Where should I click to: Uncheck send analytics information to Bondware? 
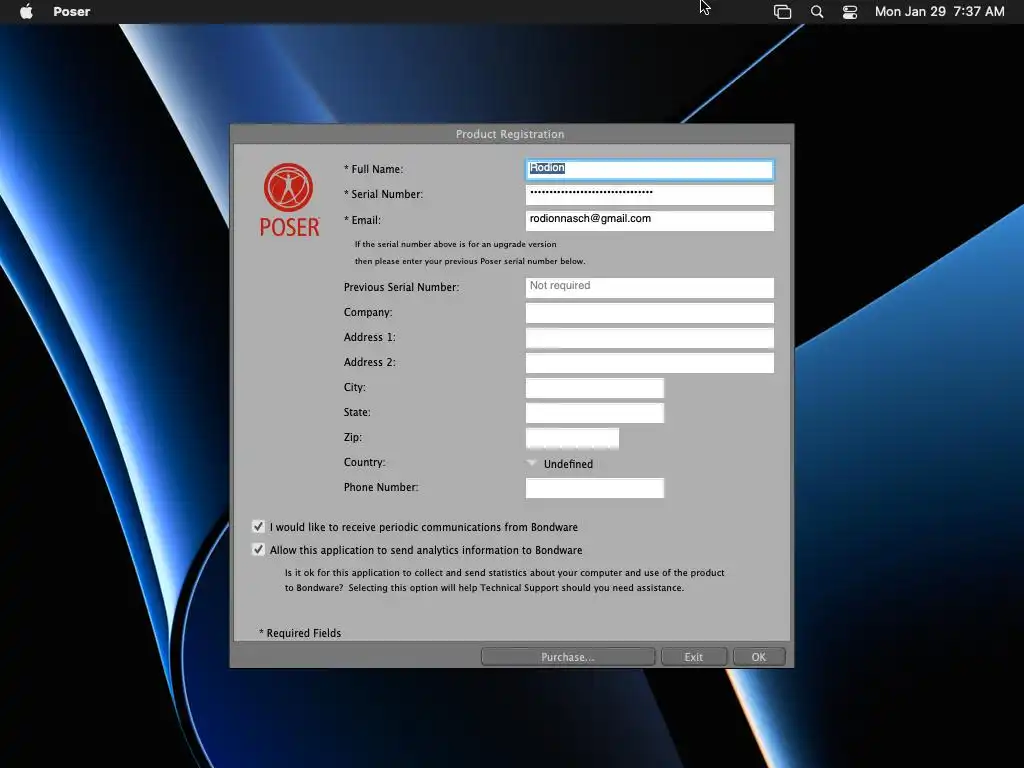259,549
